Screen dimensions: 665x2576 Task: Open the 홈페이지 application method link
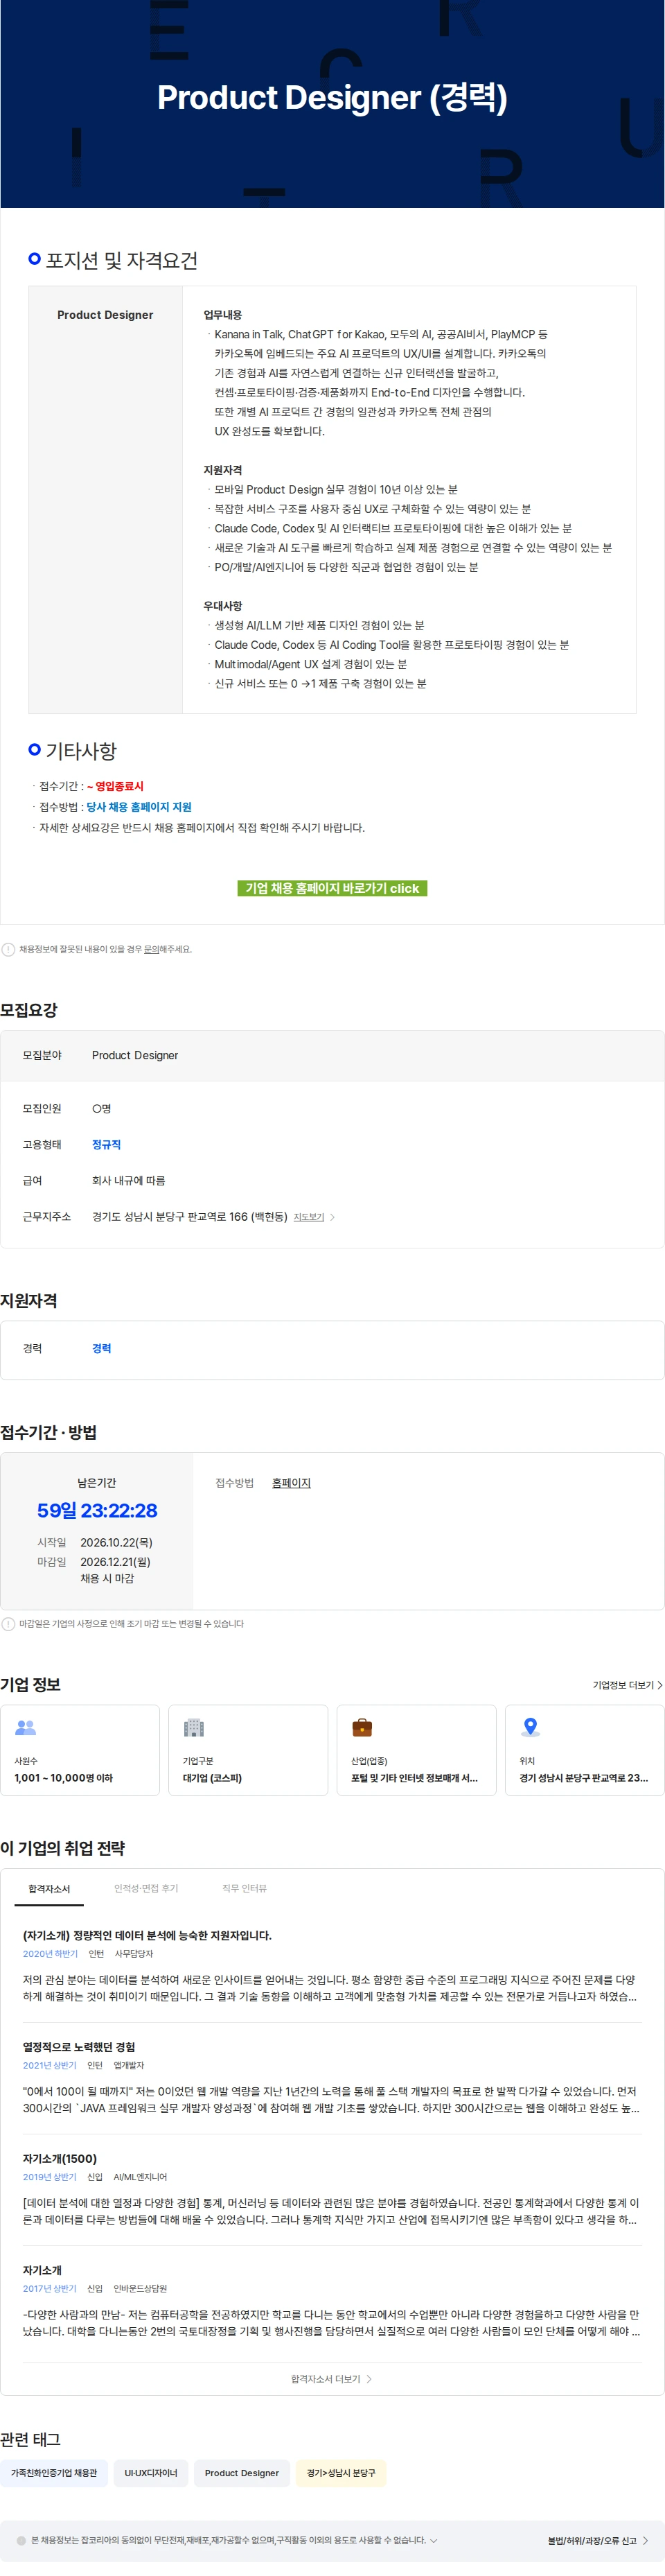(291, 1482)
